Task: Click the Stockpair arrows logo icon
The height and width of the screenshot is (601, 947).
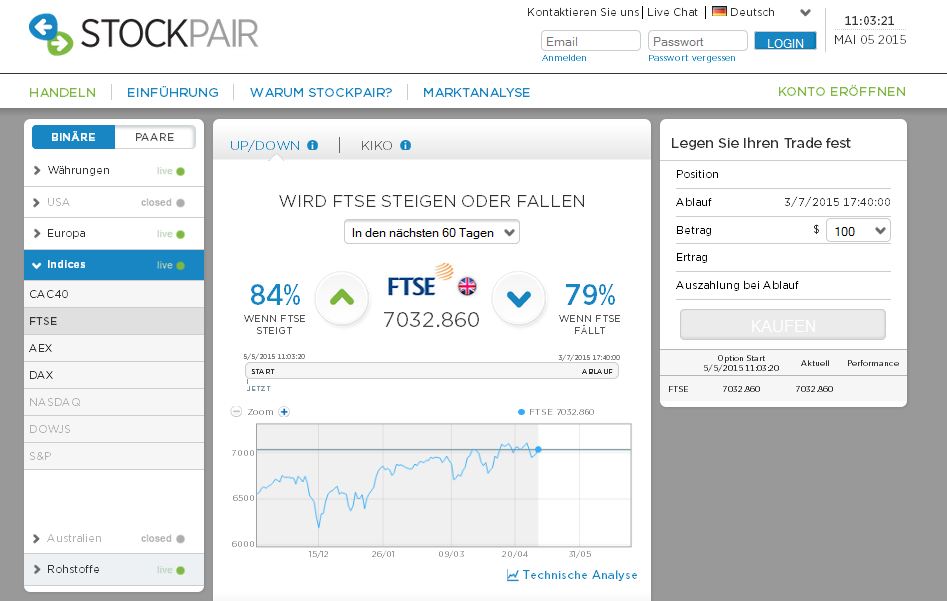Action: click(51, 34)
